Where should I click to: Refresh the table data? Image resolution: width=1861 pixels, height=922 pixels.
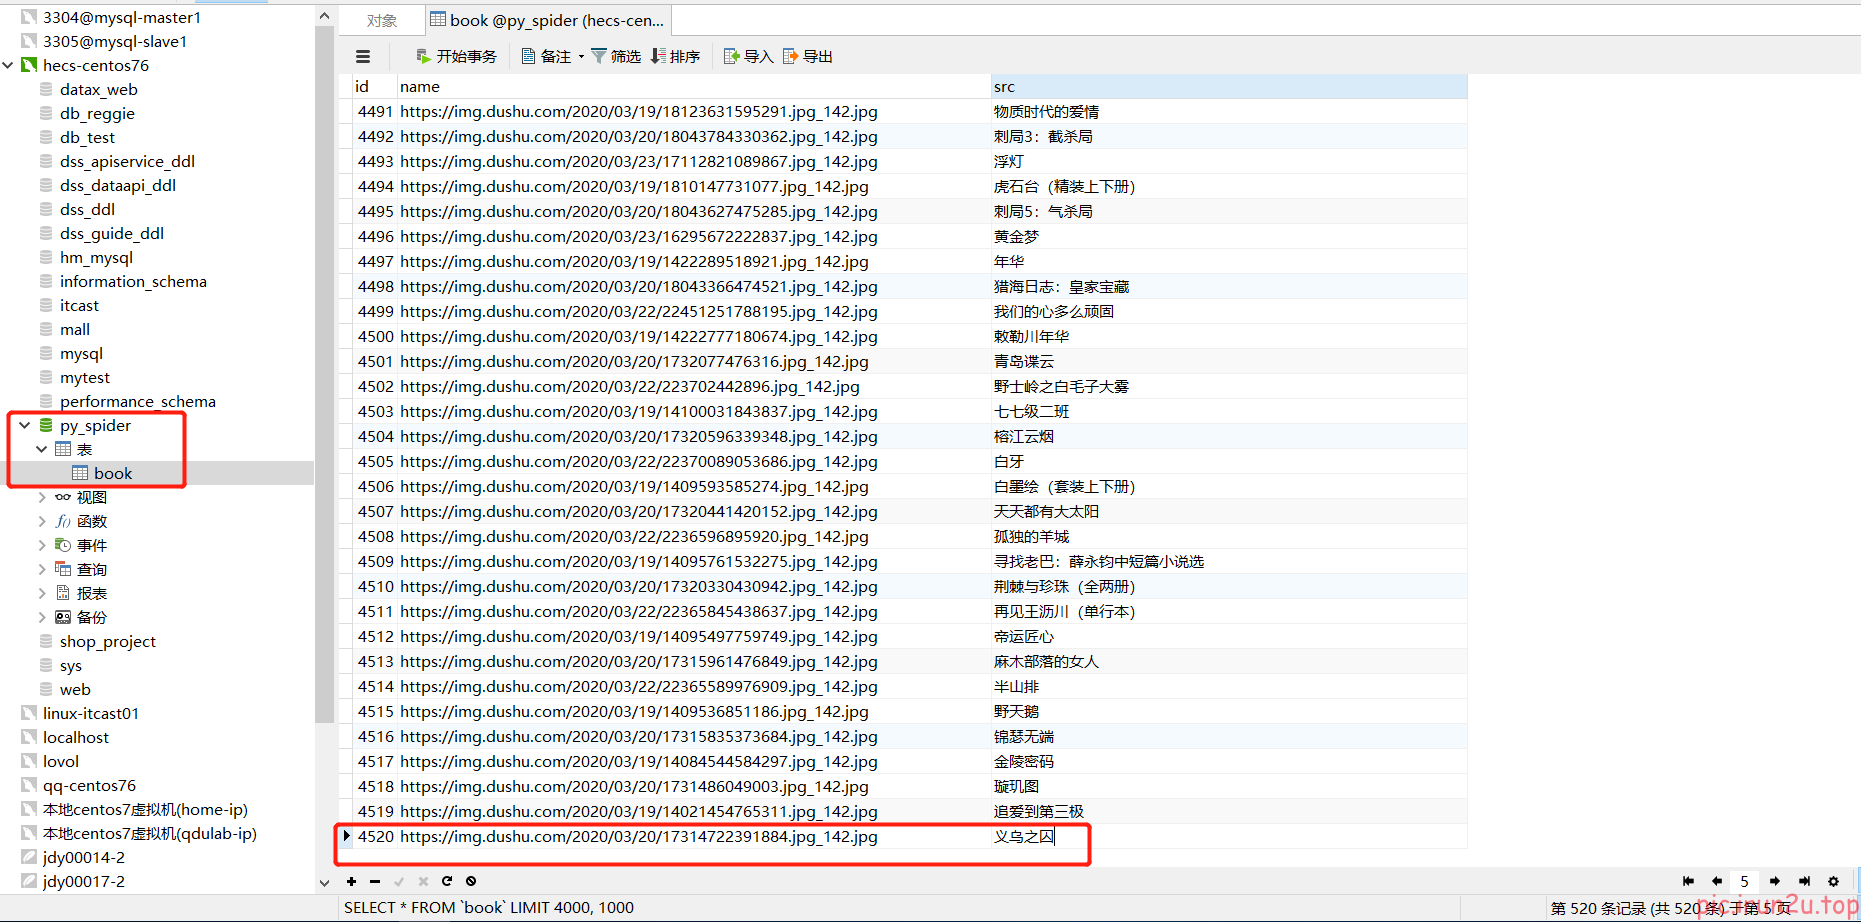(447, 881)
